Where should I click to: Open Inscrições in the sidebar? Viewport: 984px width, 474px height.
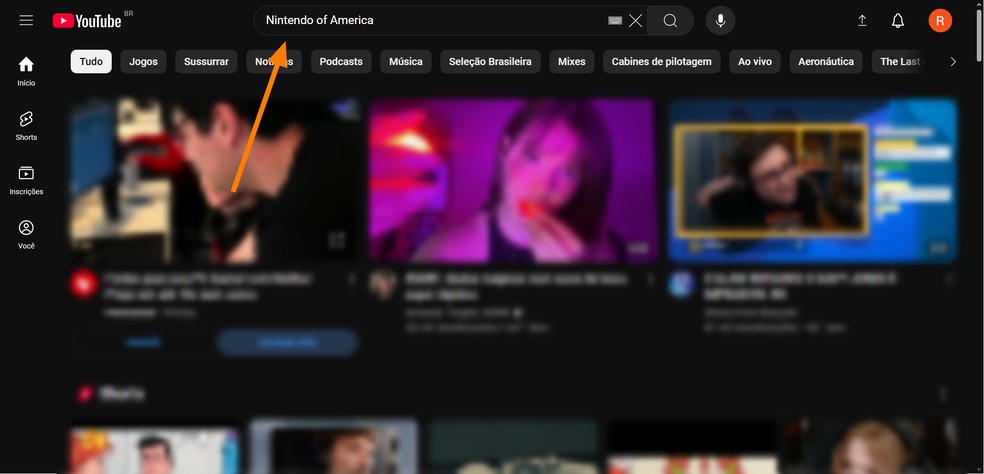click(26, 180)
